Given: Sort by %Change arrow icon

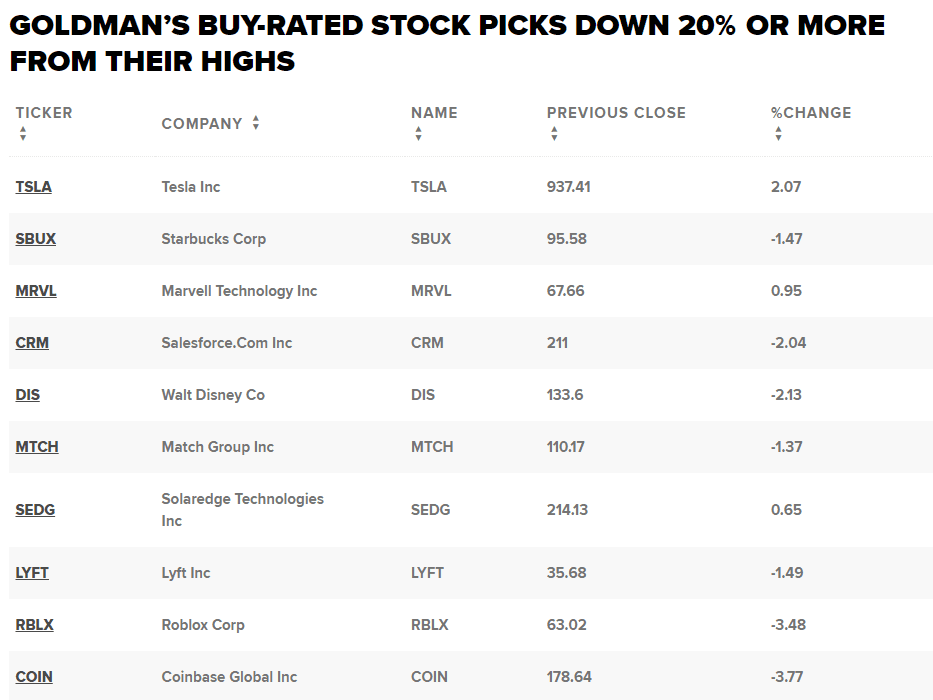Looking at the screenshot, I should [x=778, y=134].
